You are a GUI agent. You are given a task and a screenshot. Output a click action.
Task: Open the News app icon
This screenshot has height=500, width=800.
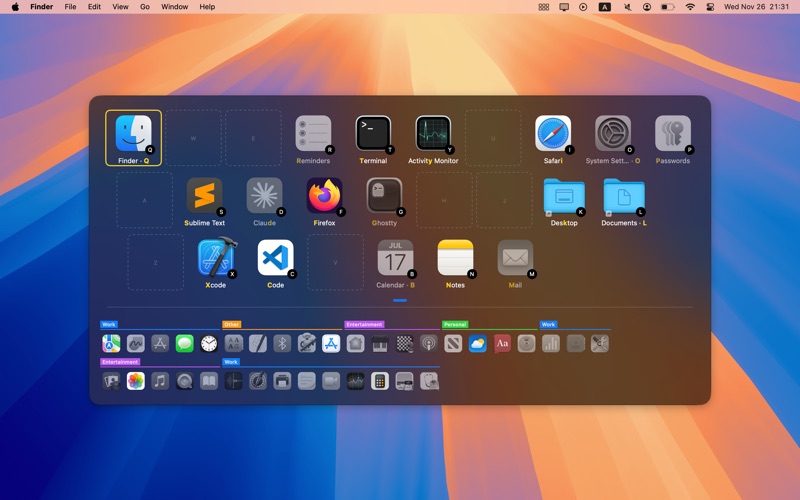coord(453,343)
